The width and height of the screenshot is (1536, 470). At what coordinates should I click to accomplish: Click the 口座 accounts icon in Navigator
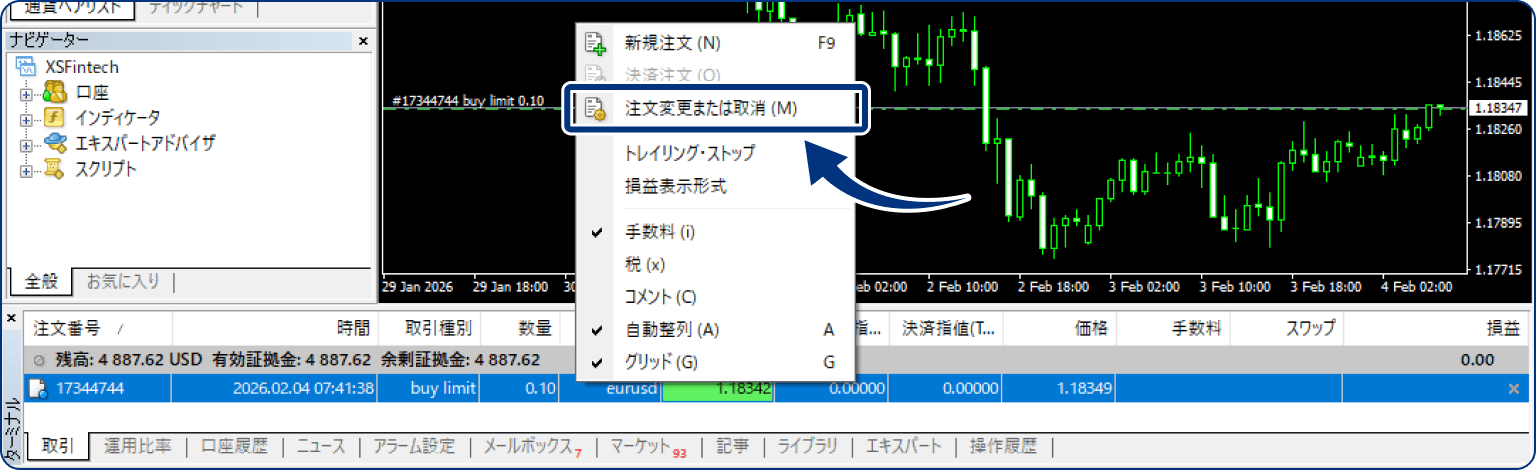point(54,93)
